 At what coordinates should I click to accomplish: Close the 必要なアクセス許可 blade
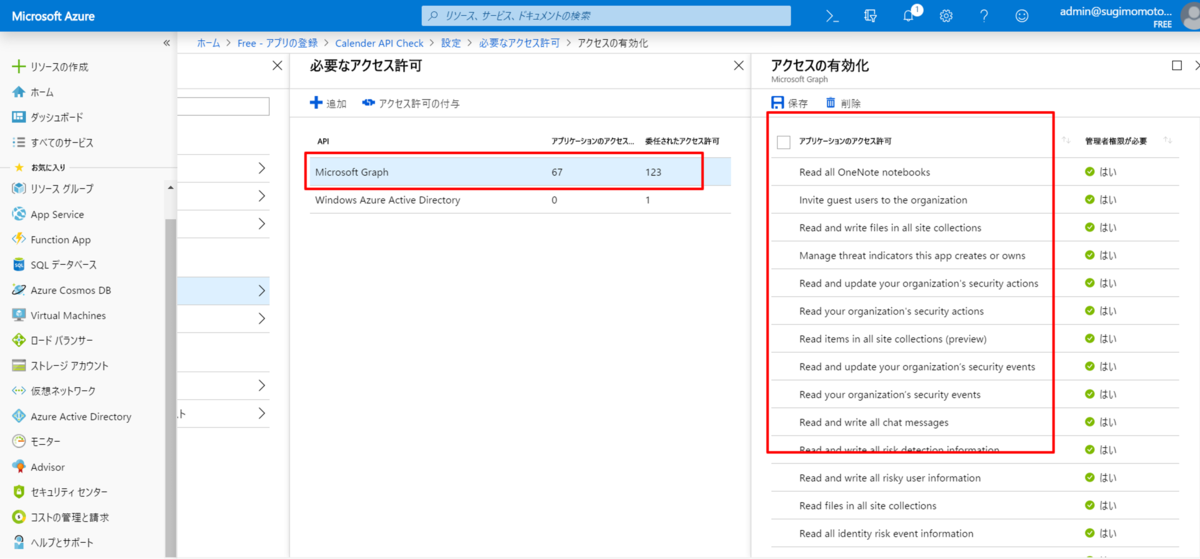[x=739, y=65]
